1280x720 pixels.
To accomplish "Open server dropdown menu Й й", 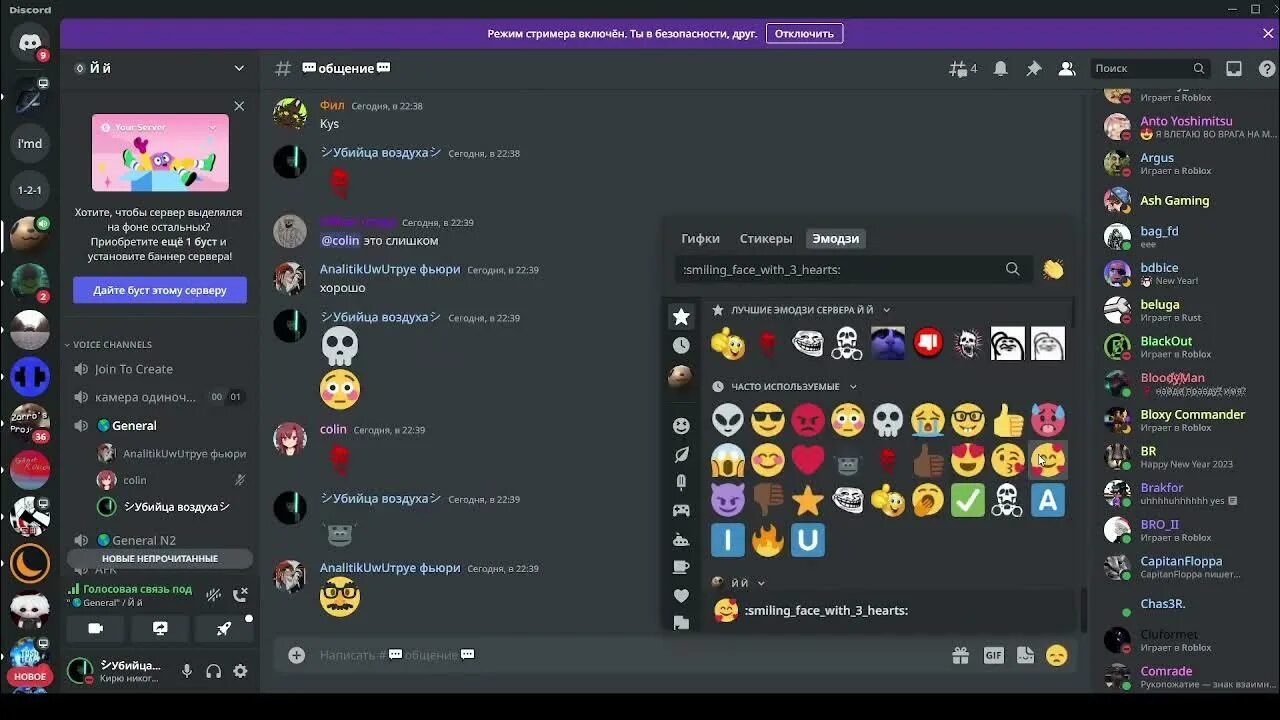I will (160, 68).
